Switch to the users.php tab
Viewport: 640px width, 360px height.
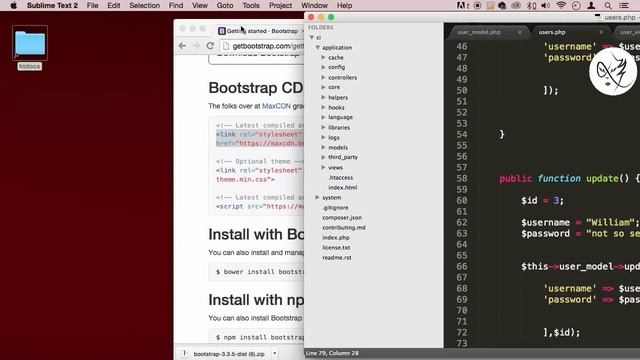click(x=552, y=32)
